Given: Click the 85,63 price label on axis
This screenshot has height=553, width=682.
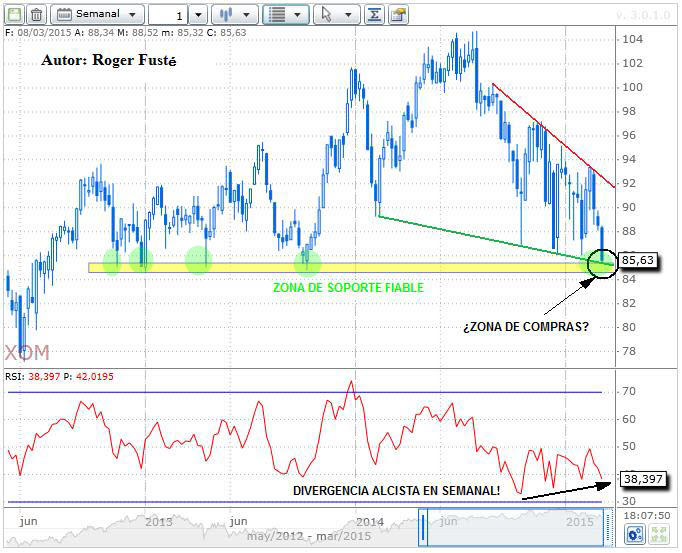Looking at the screenshot, I should 643,259.
